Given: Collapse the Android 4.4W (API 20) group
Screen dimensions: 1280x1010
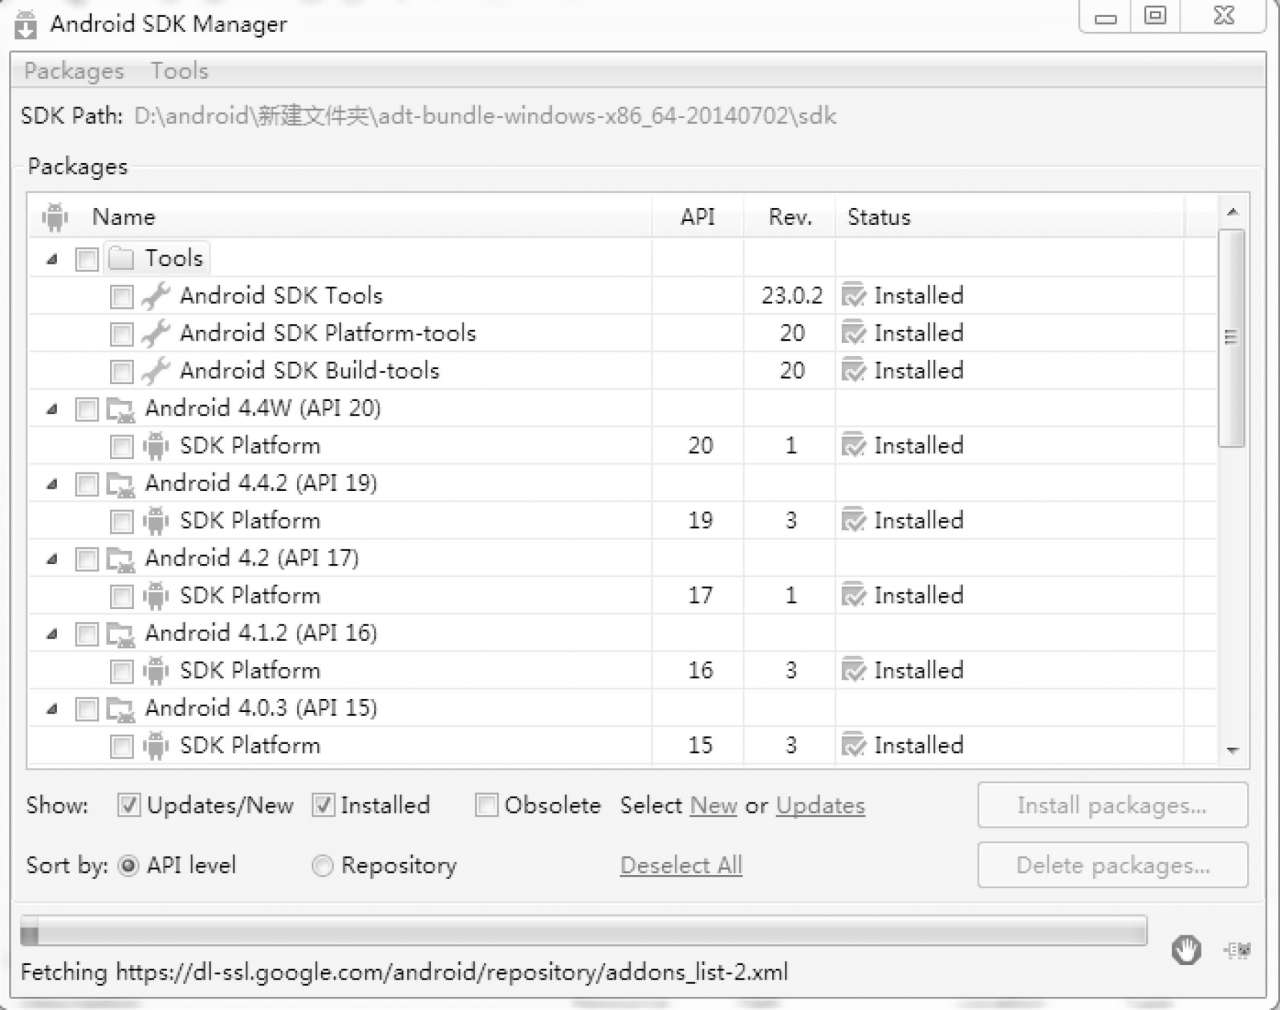Looking at the screenshot, I should click(x=52, y=410).
